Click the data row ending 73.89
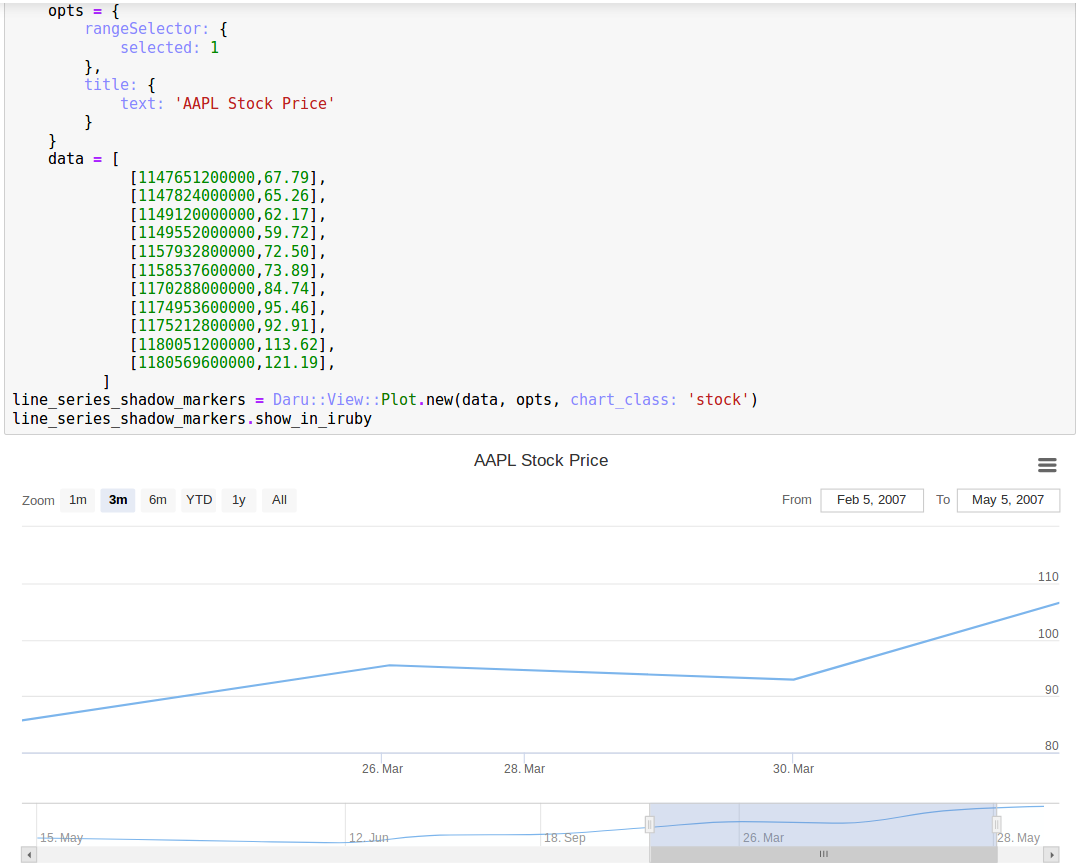The height and width of the screenshot is (864, 1076). click(228, 270)
